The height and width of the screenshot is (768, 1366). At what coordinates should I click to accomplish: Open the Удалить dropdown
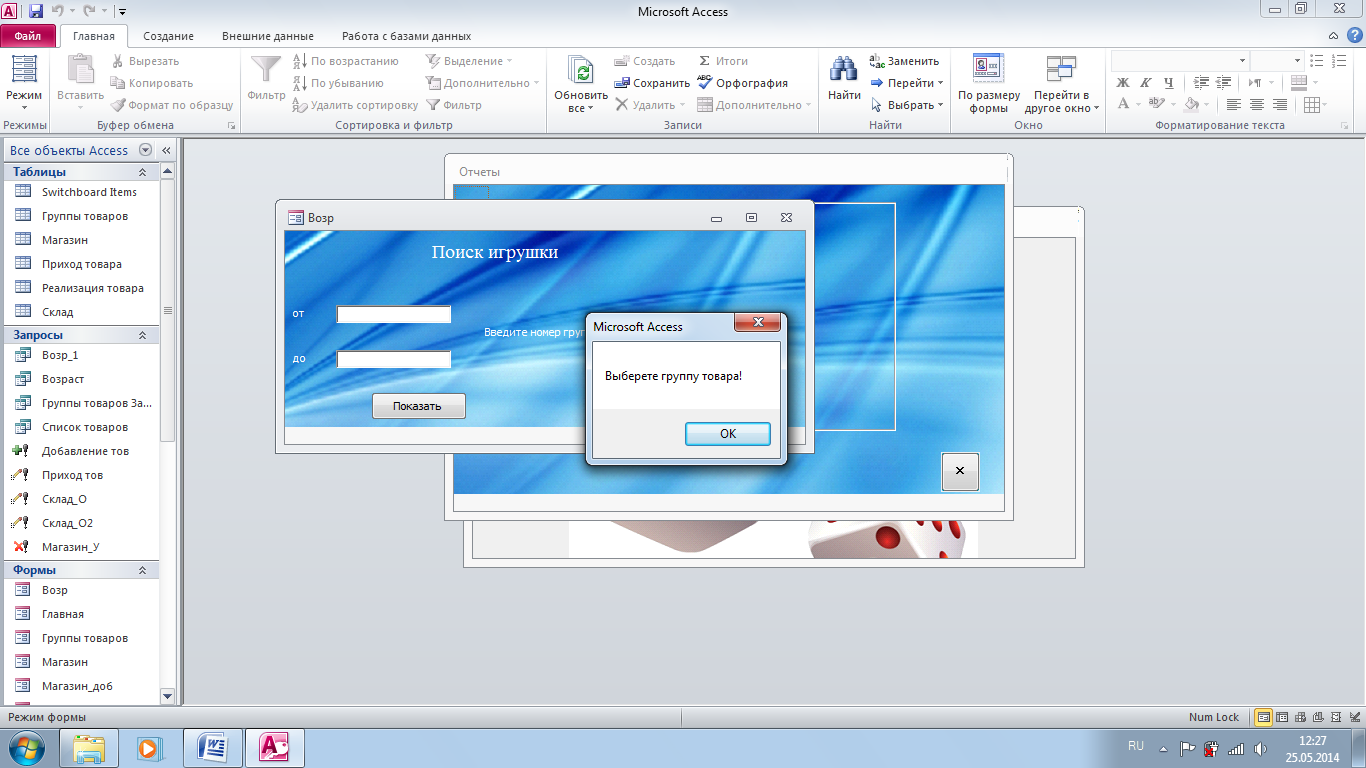(x=650, y=105)
